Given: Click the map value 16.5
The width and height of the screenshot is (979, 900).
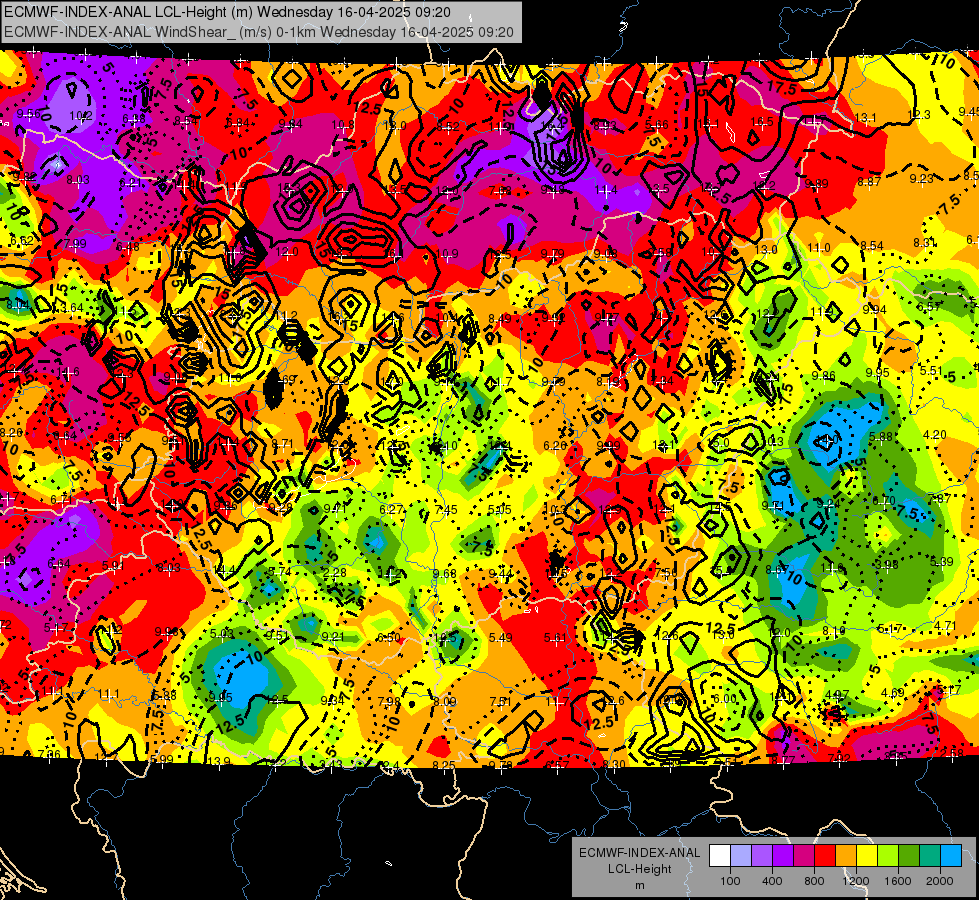Looking at the screenshot, I should click(x=762, y=122).
